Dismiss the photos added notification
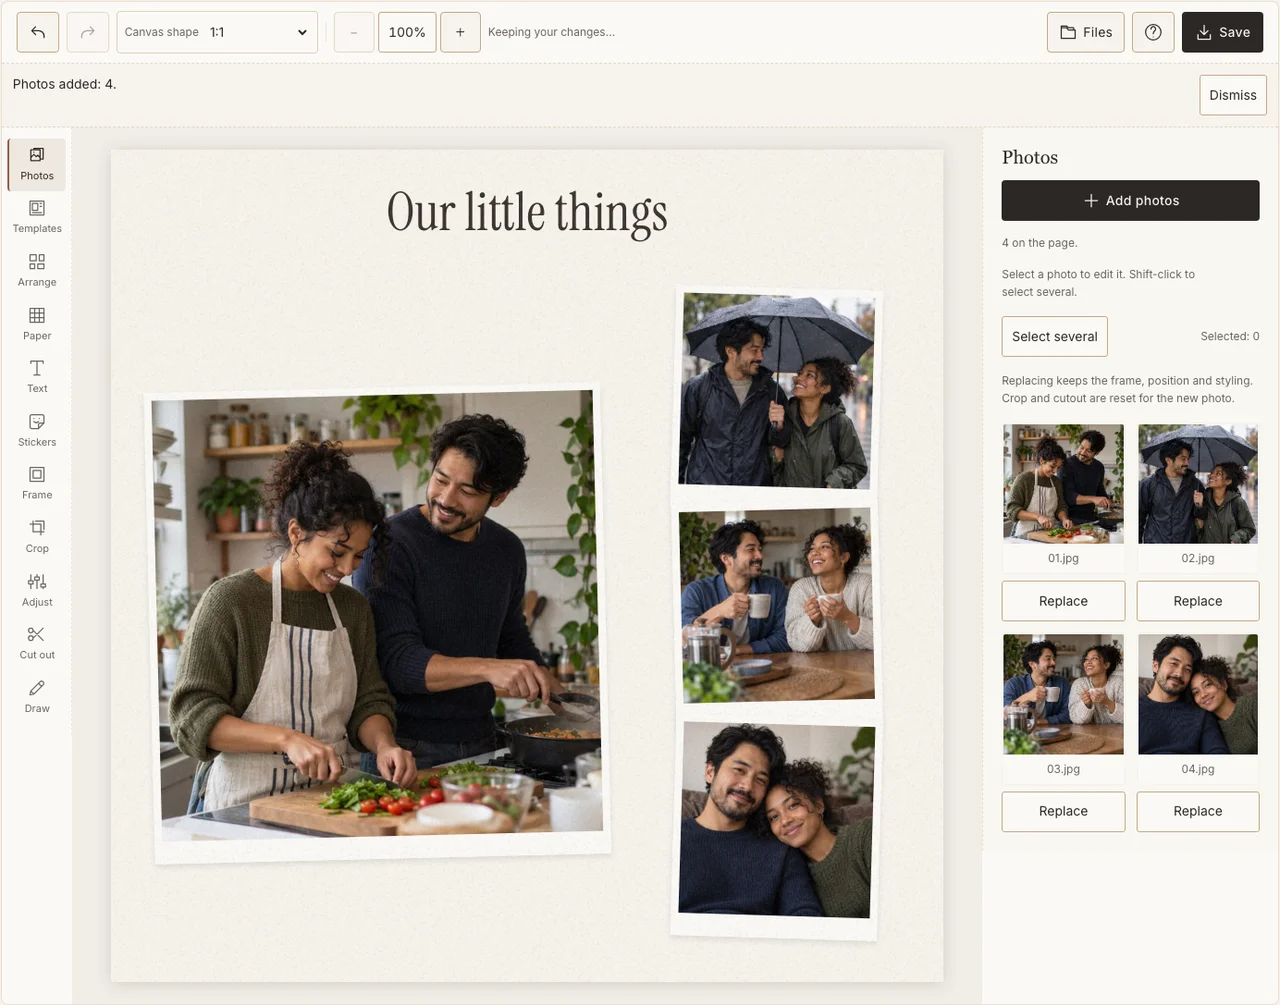The width and height of the screenshot is (1280, 1005). (1233, 95)
